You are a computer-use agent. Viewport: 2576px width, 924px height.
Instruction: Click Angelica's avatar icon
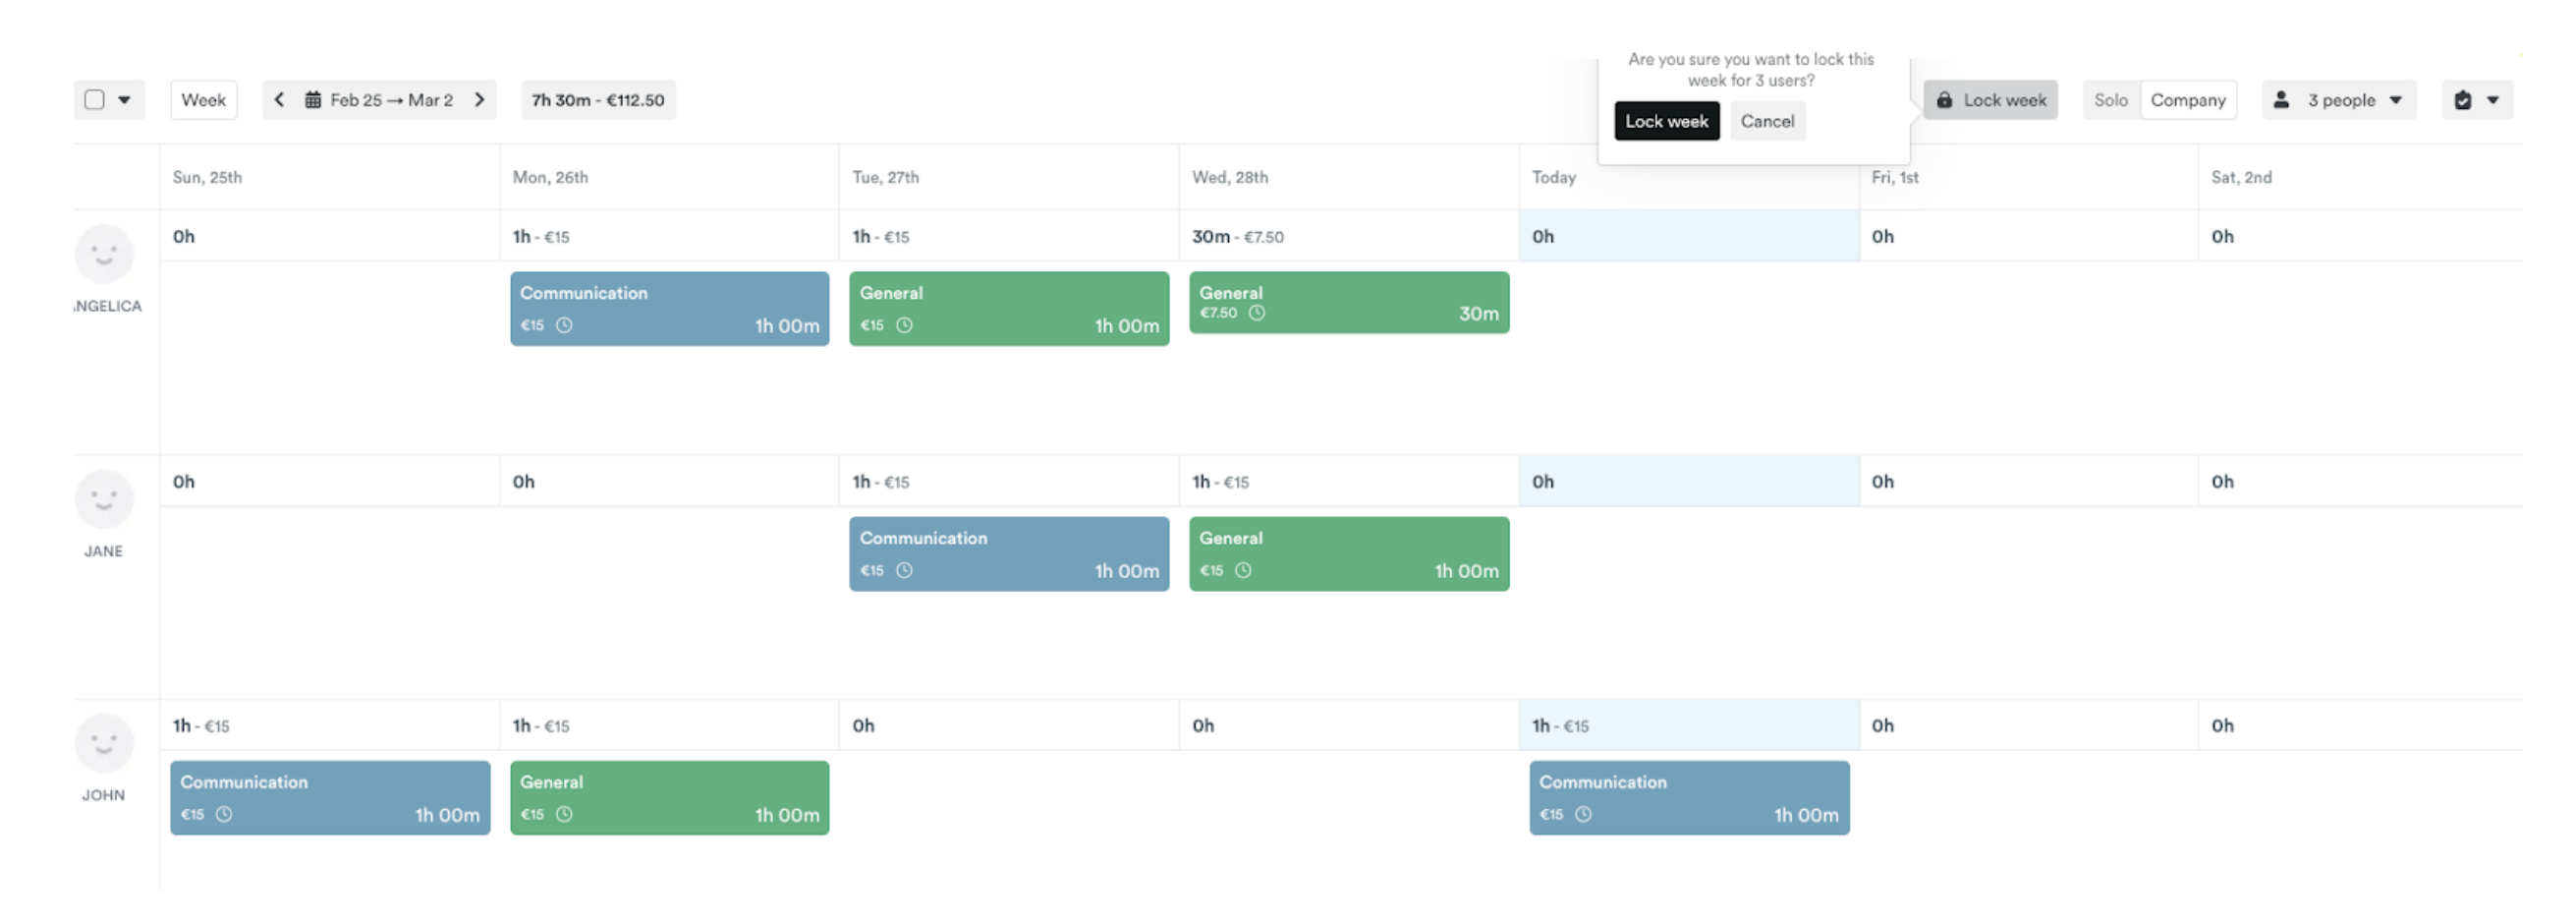point(104,254)
